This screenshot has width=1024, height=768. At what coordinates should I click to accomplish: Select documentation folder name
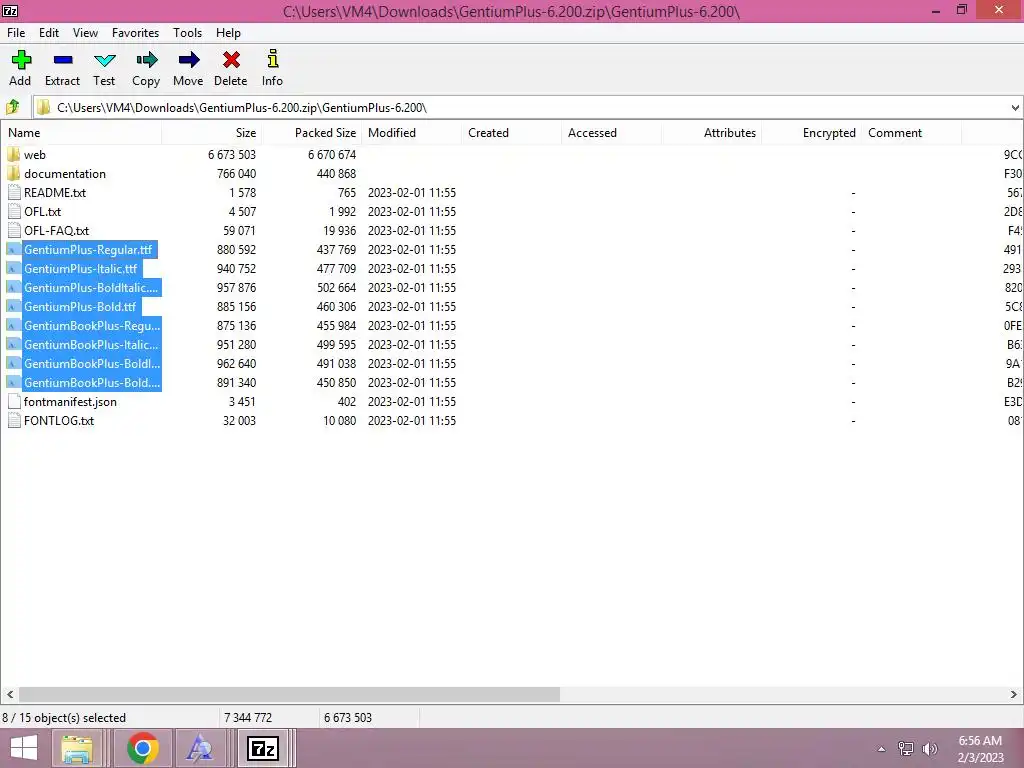65,174
